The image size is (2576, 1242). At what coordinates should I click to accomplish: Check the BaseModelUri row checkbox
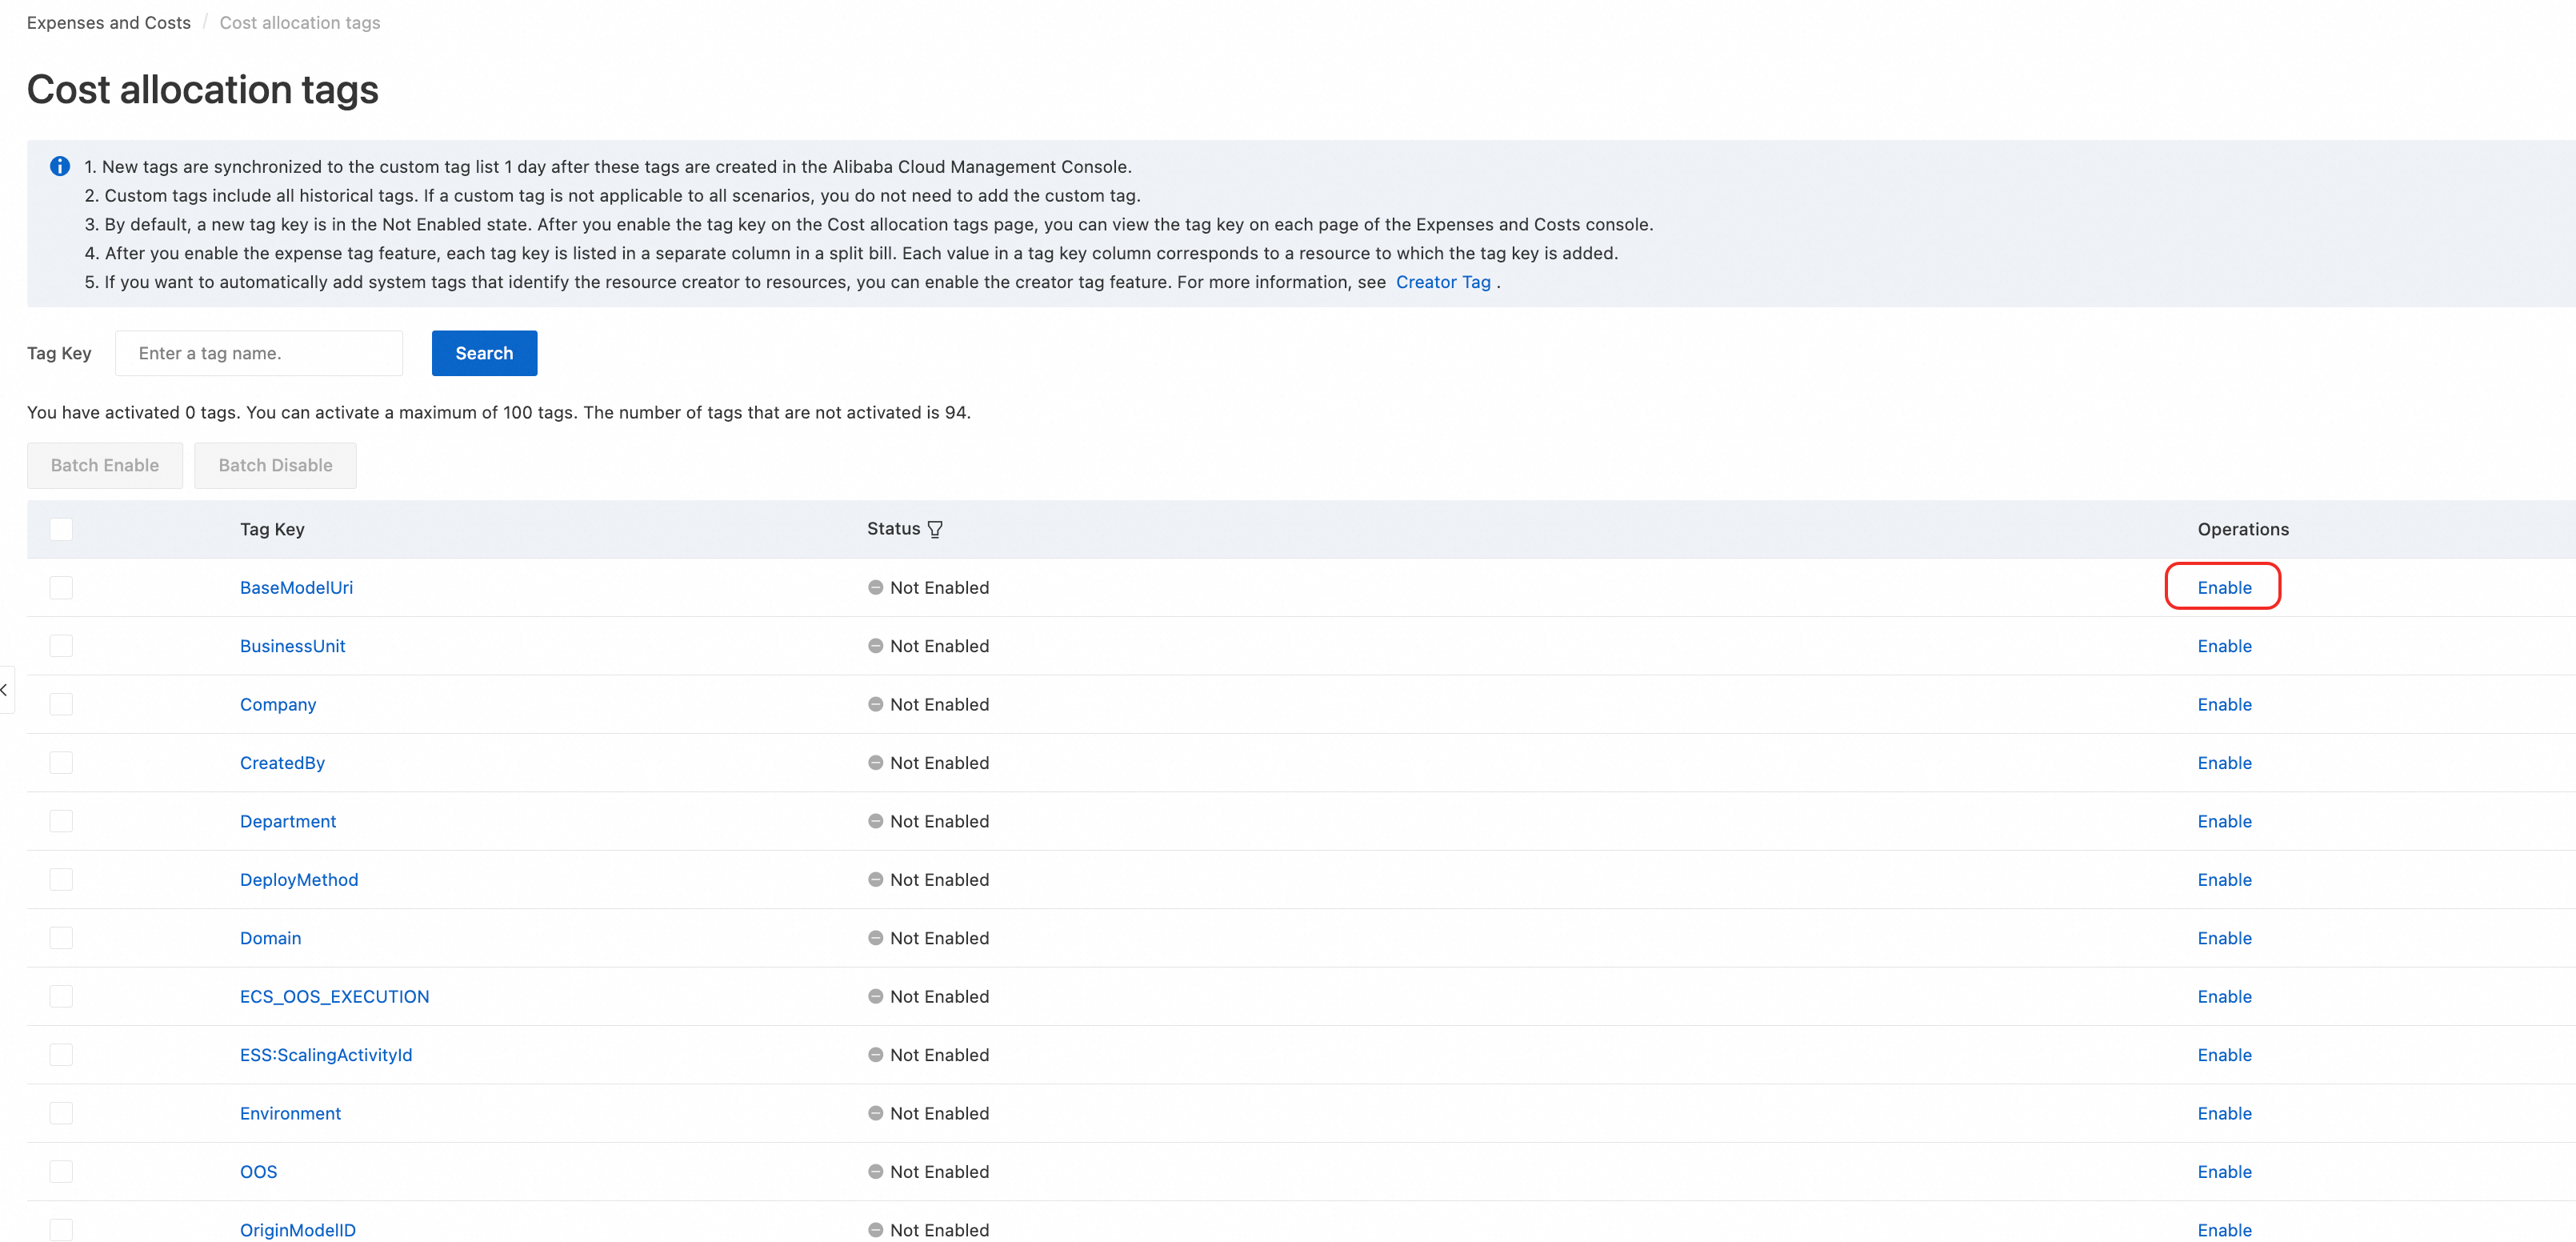(x=61, y=587)
